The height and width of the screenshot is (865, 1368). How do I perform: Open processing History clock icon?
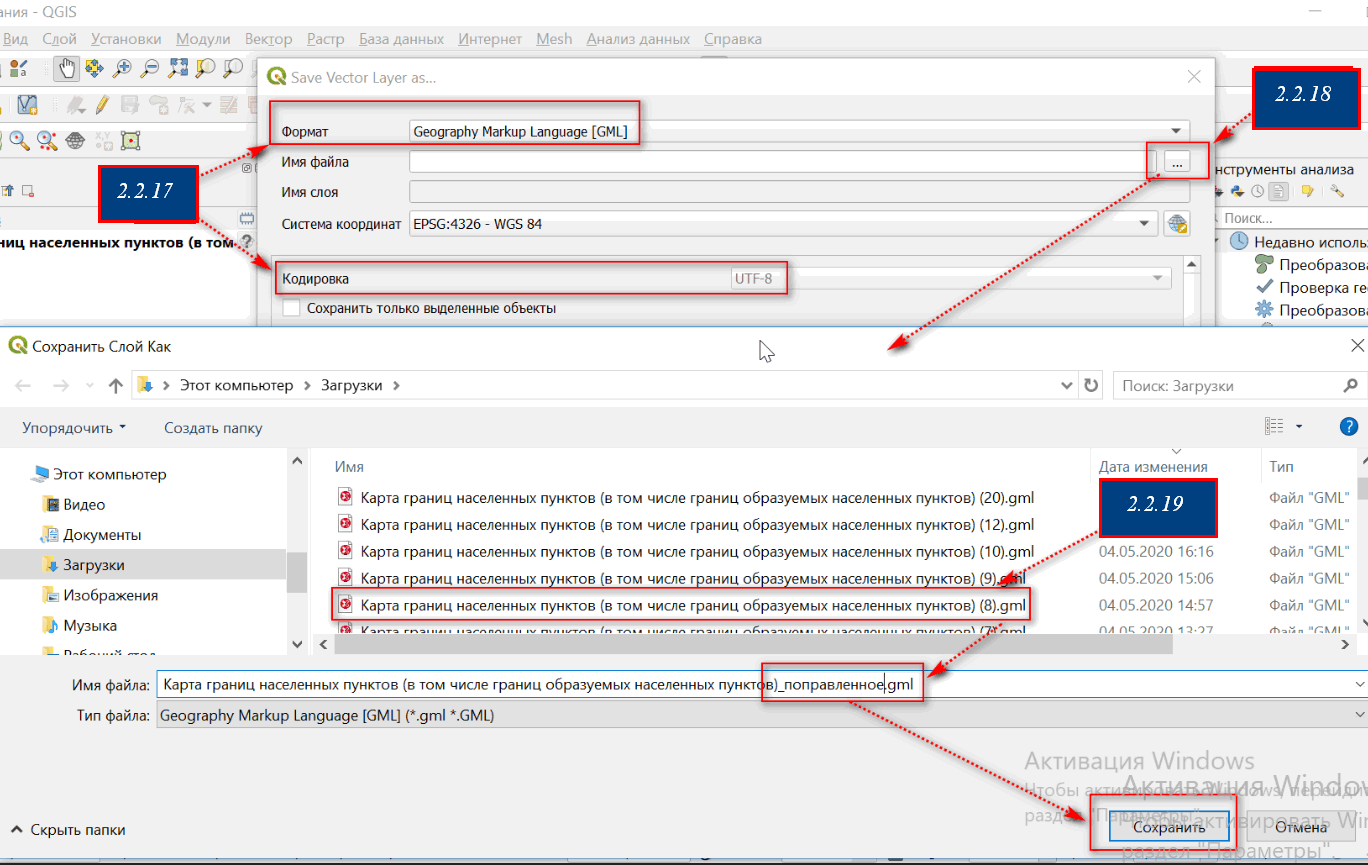(1256, 191)
